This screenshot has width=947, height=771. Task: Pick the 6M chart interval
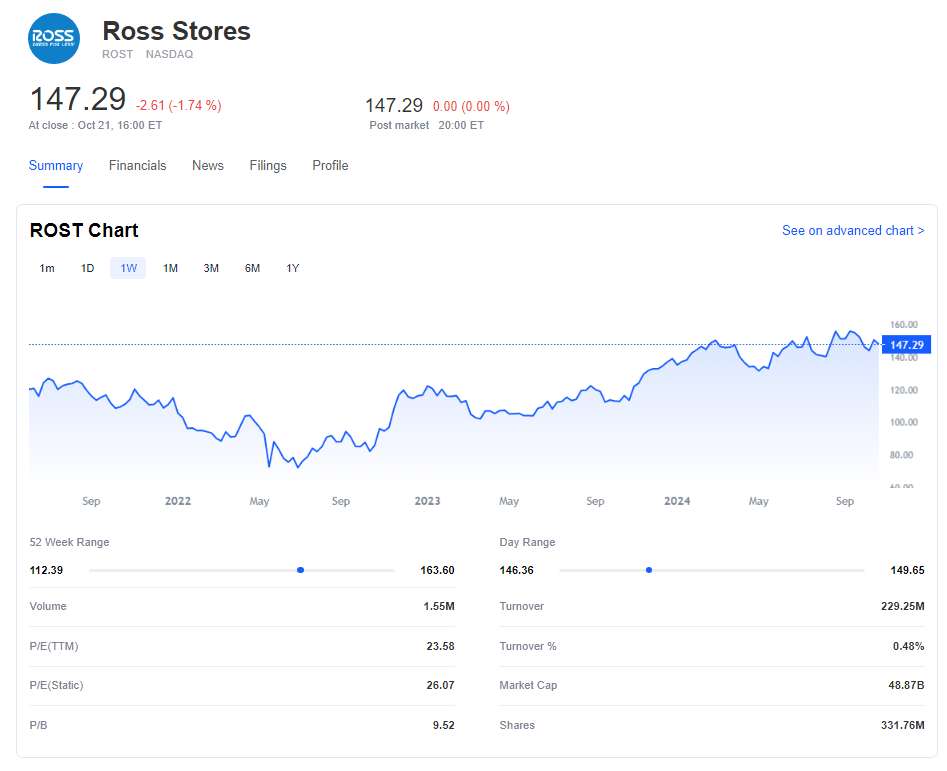[x=252, y=268]
